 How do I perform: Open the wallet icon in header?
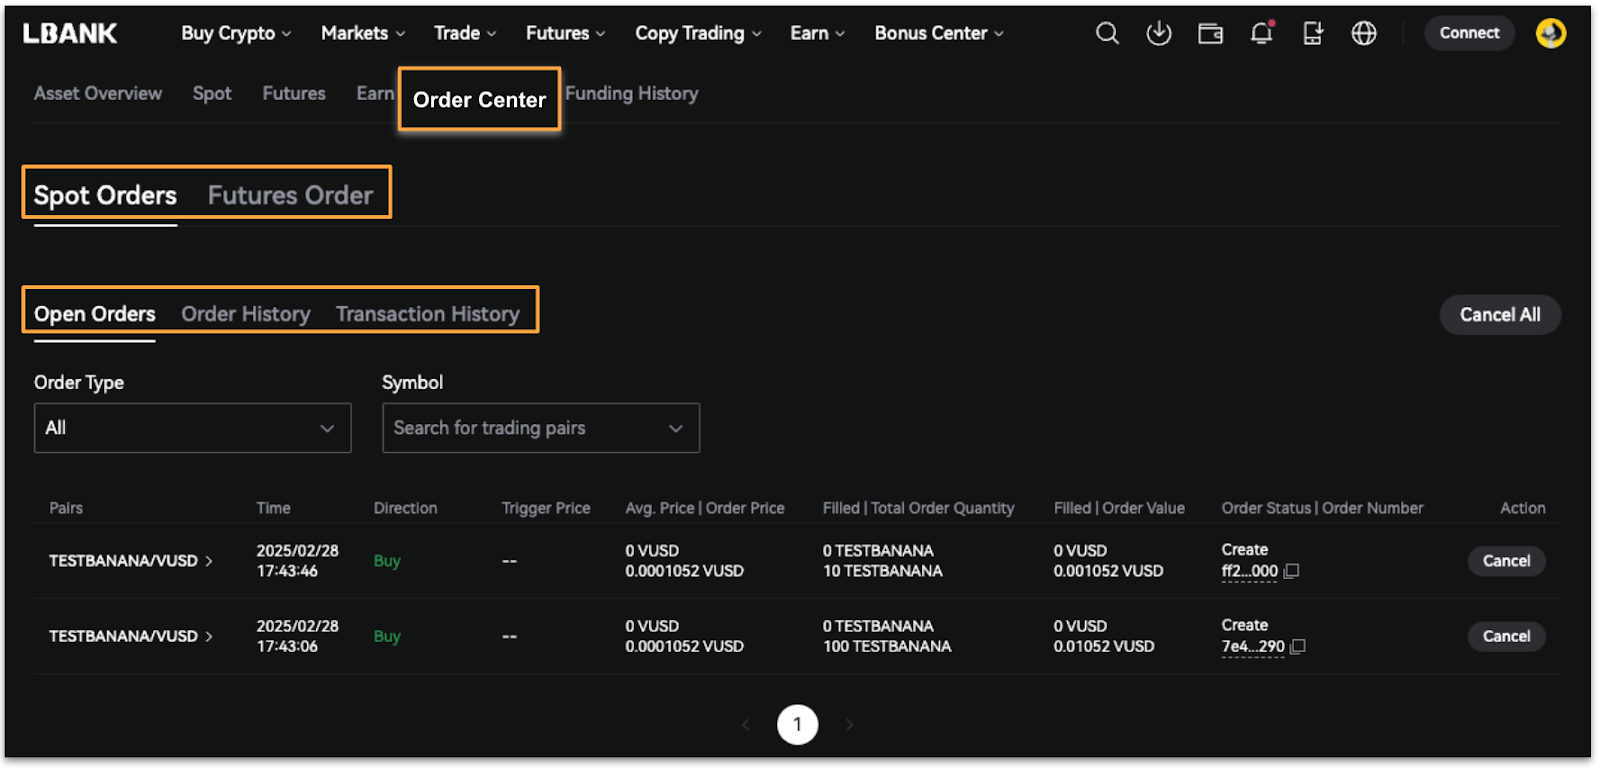[1211, 34]
